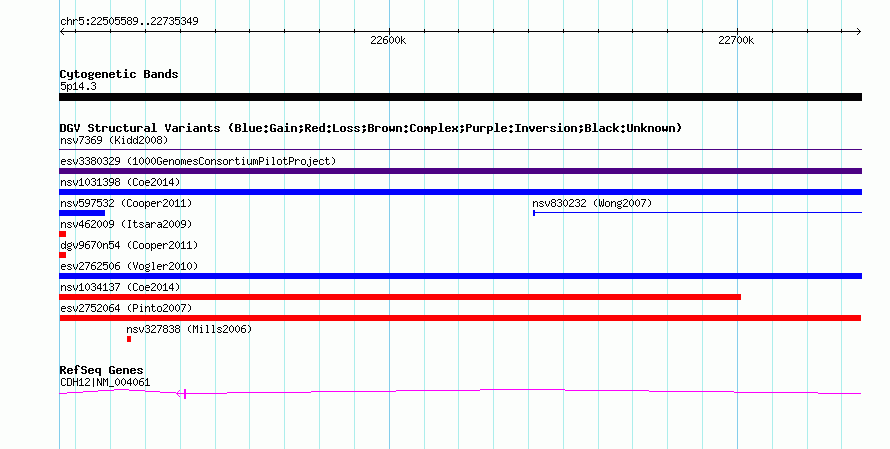Click the left arrow of the ruler
Viewport: 890px width, 449px height.
pyautogui.click(x=62, y=32)
